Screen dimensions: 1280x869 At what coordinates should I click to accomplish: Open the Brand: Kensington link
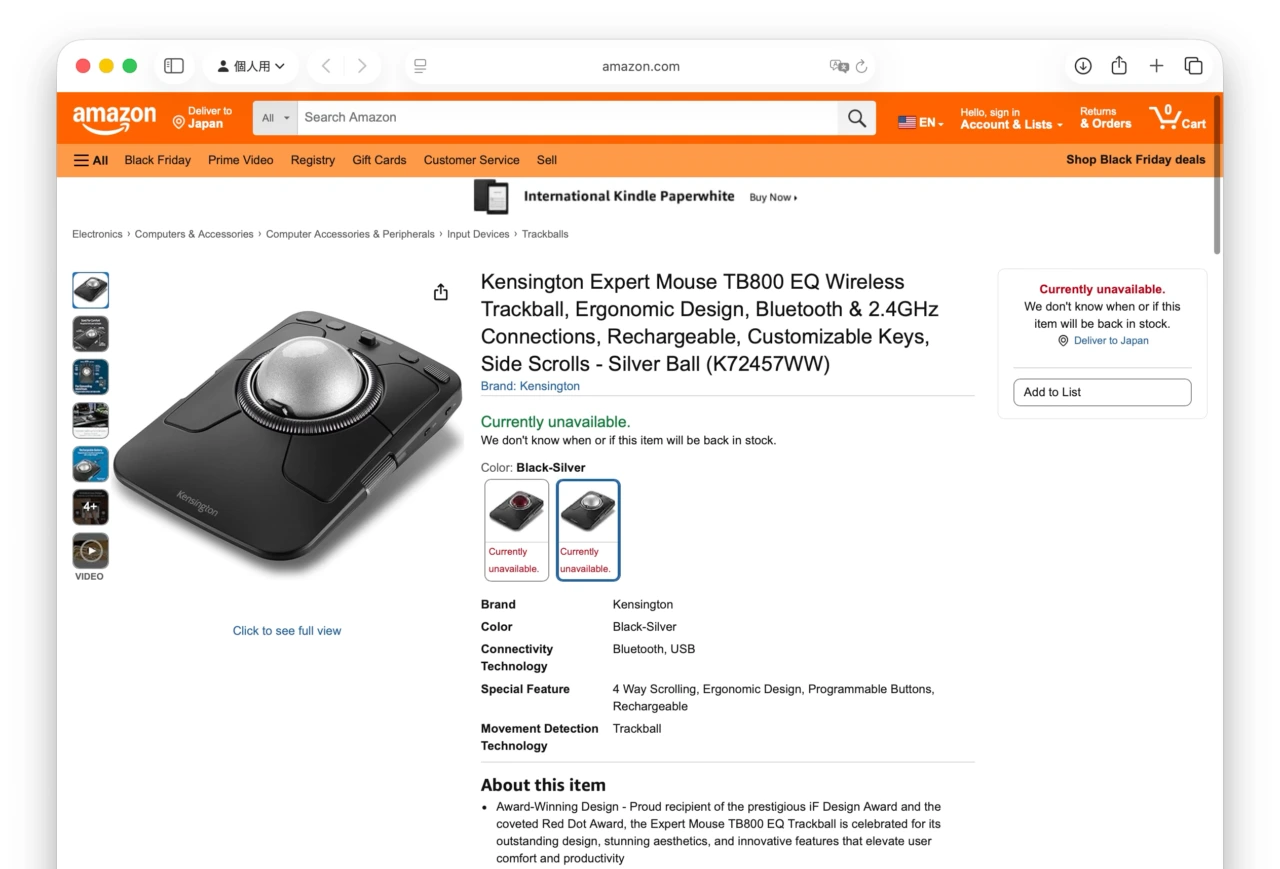(530, 385)
